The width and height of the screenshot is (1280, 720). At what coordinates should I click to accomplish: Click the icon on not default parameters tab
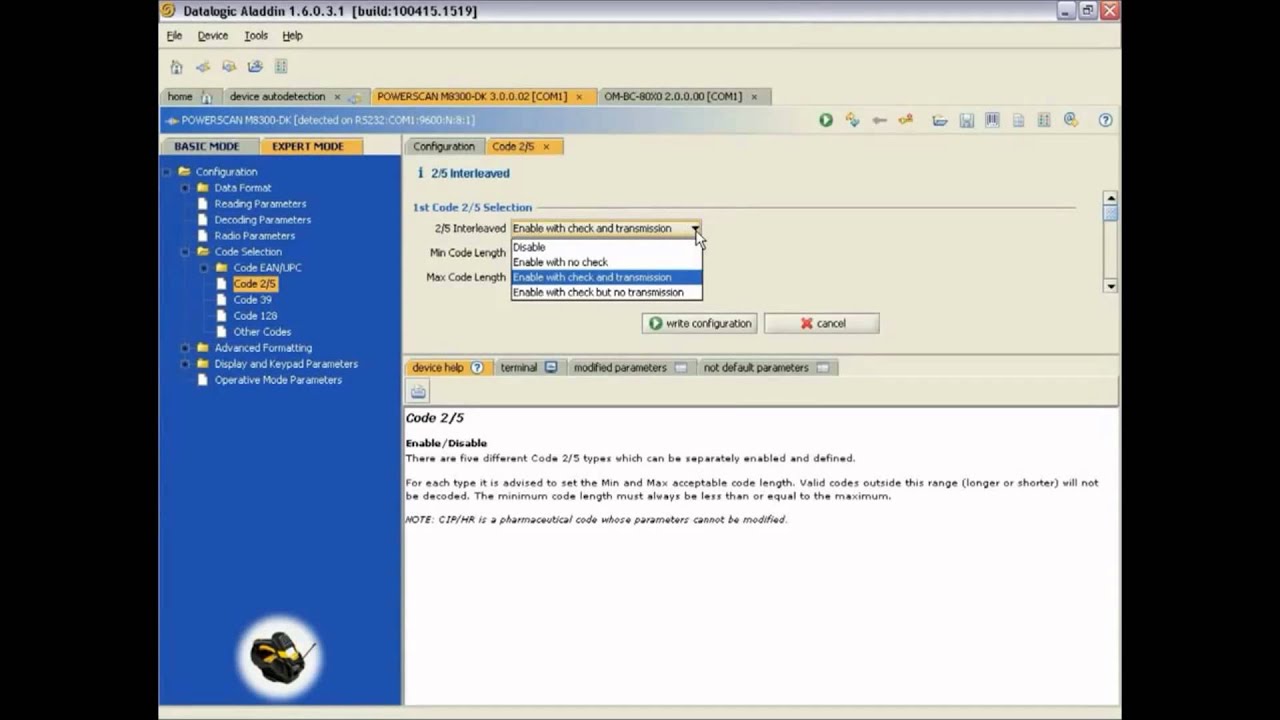click(823, 367)
